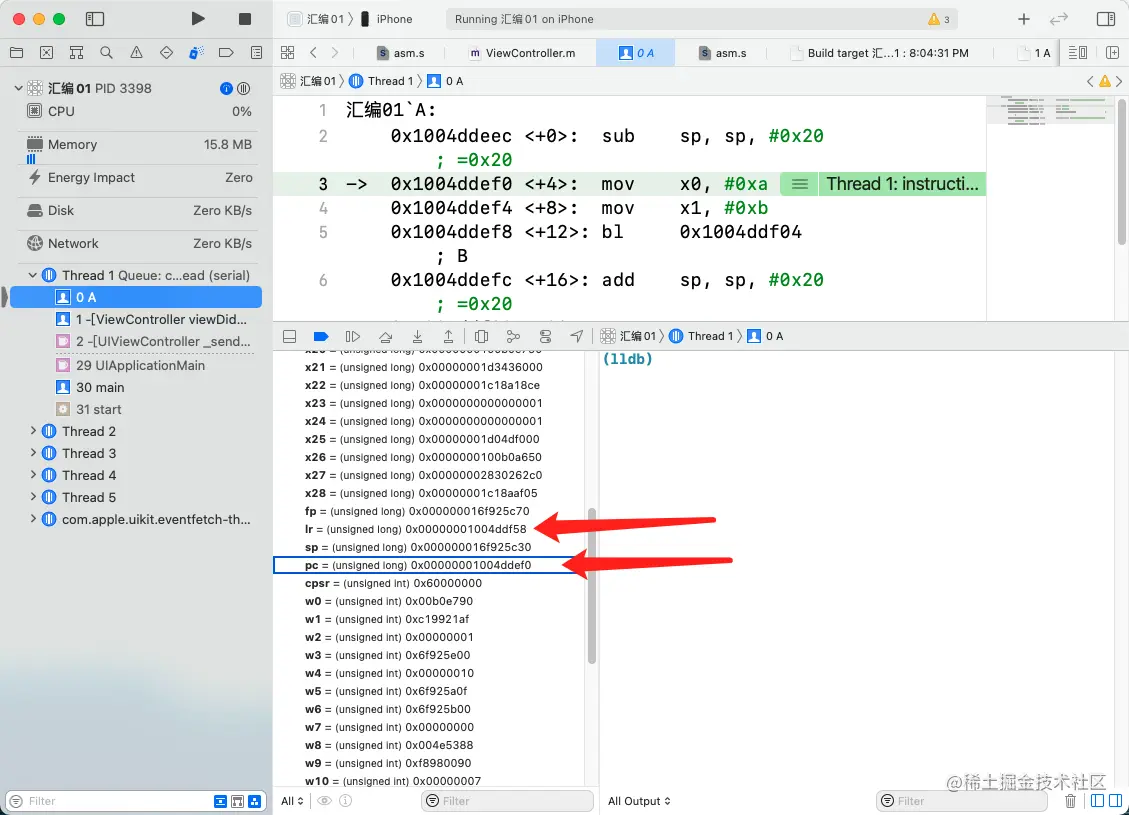1129x815 pixels.
Task: Open the Library with the plus button
Action: click(x=1024, y=19)
